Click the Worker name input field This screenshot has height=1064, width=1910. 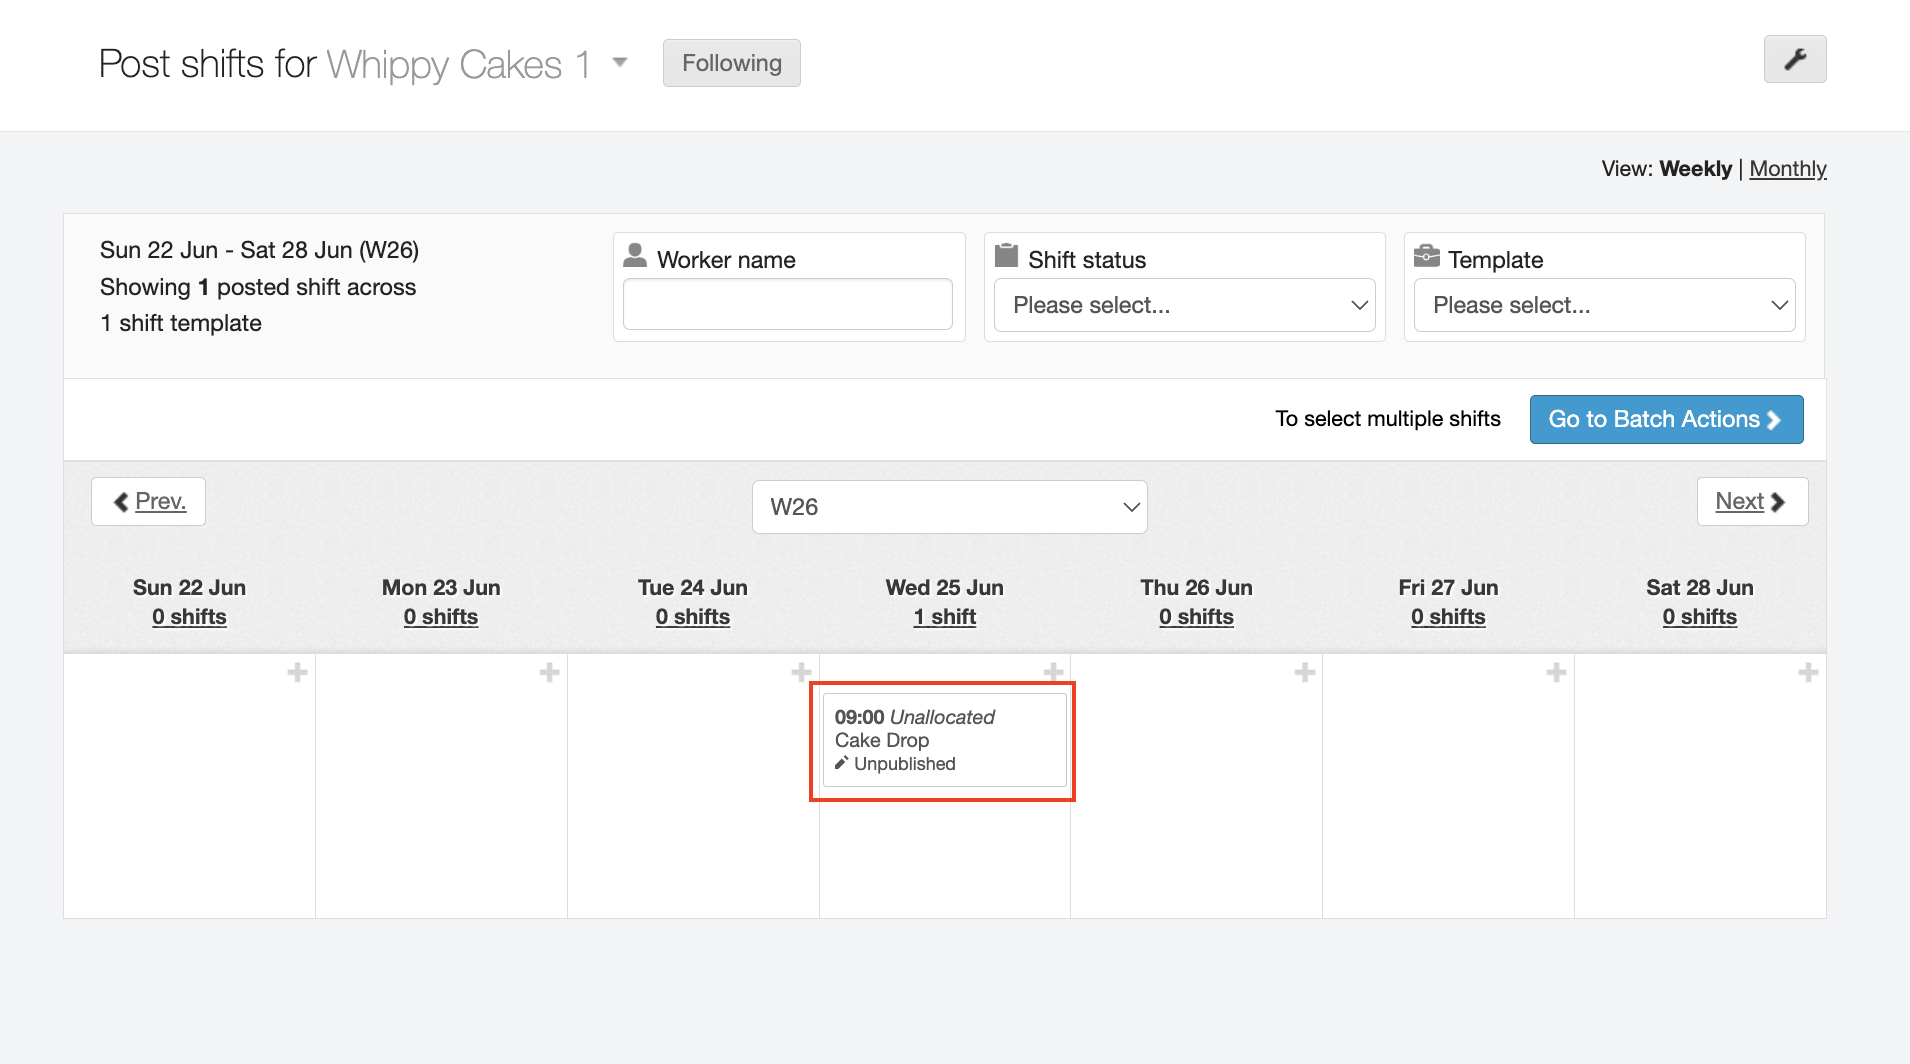[x=787, y=304]
